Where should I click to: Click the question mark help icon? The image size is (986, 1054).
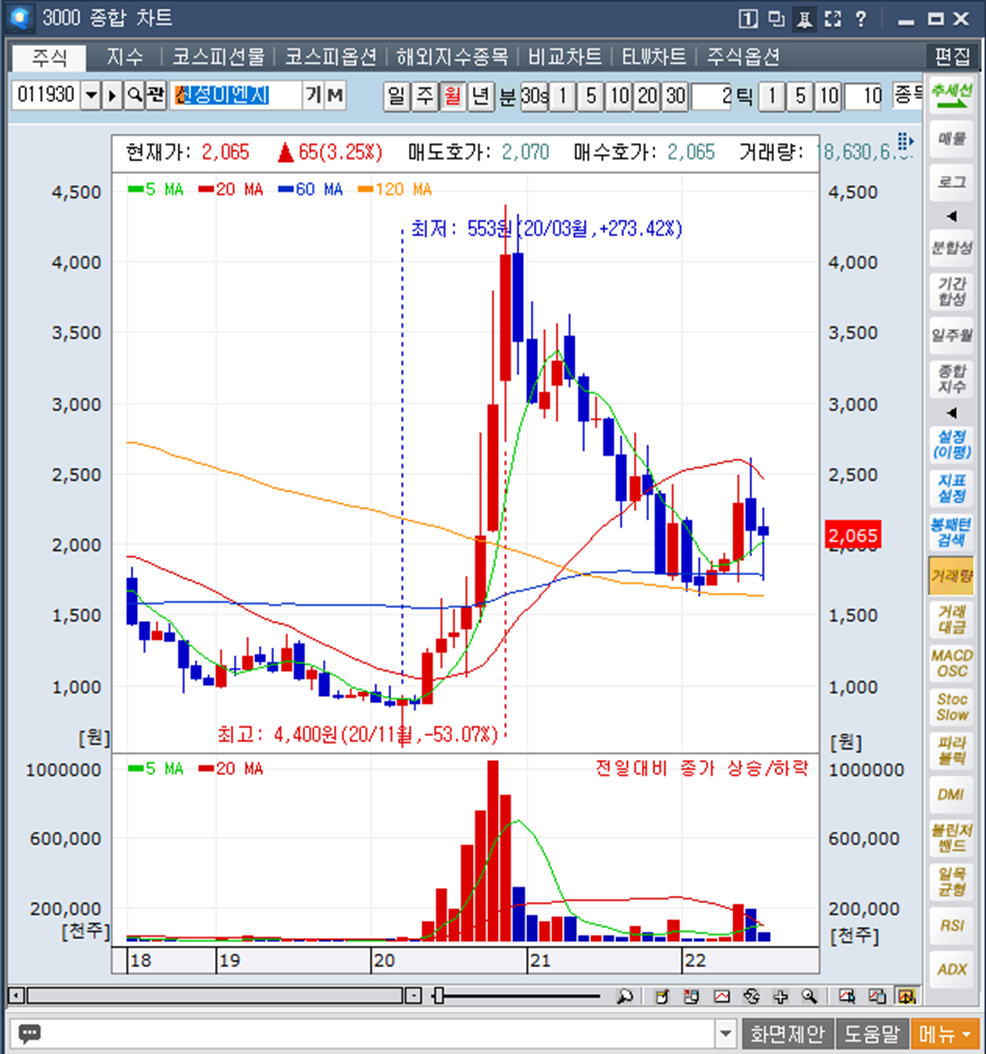pyautogui.click(x=861, y=19)
